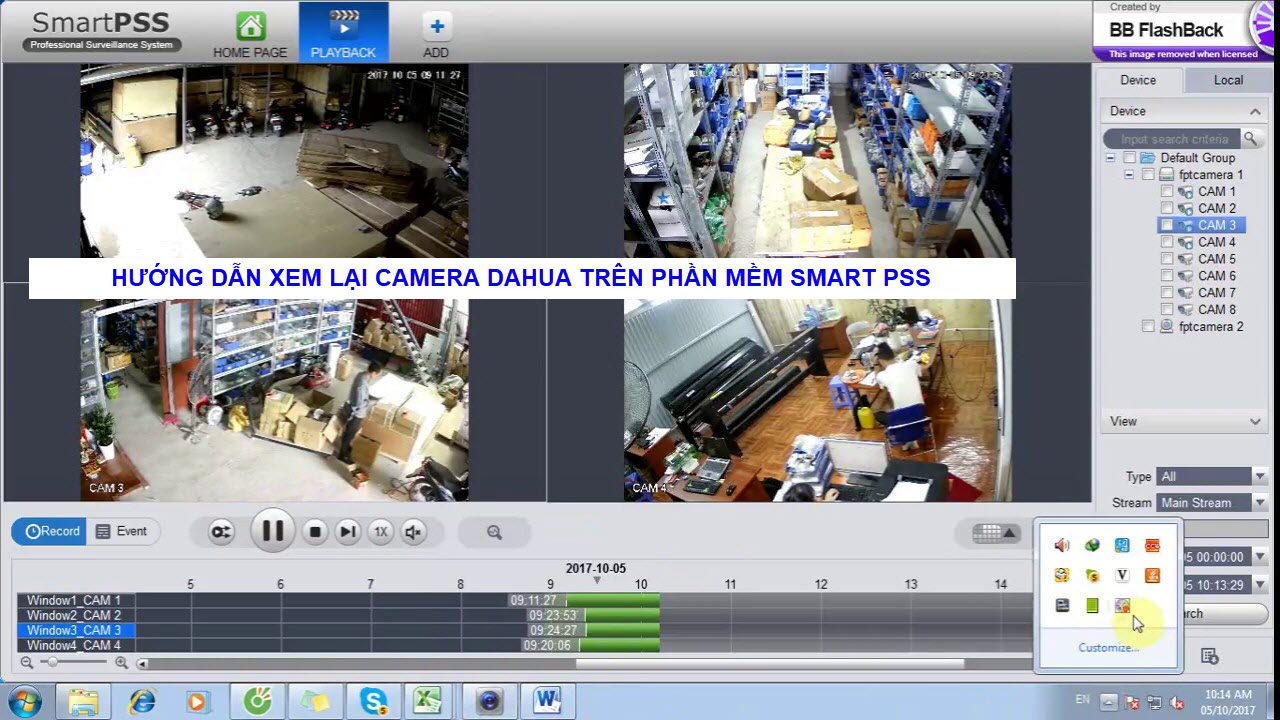Enable the CAM 5 checkbox
This screenshot has height=720, width=1280.
(x=1167, y=259)
